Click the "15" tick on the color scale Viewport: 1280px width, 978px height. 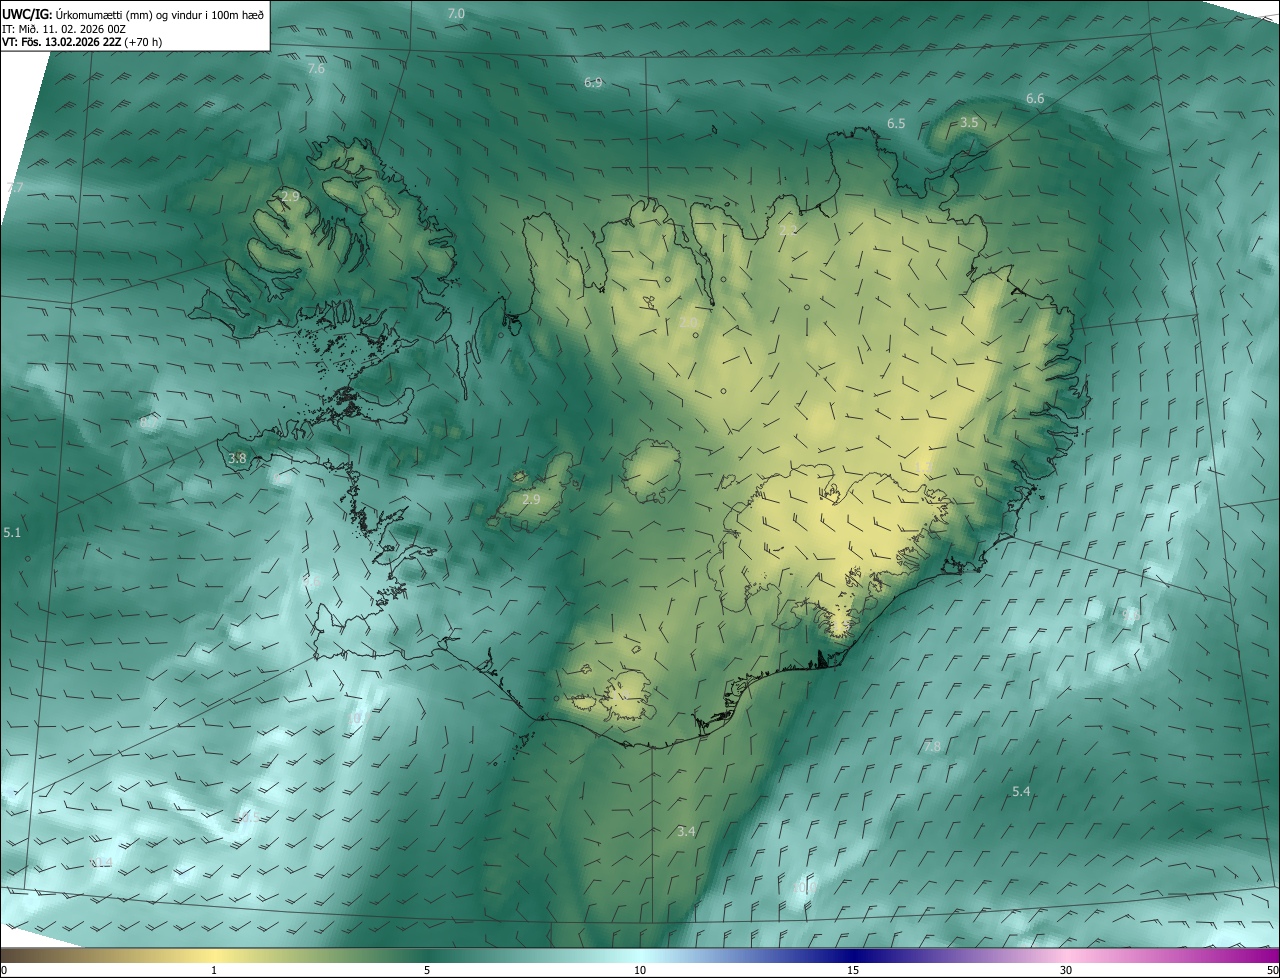(x=853, y=971)
